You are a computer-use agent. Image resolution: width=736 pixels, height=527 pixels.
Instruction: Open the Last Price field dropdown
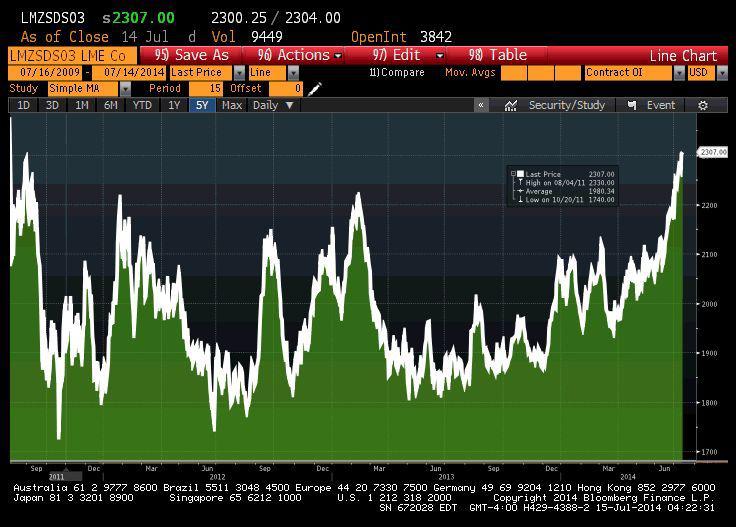[239, 73]
